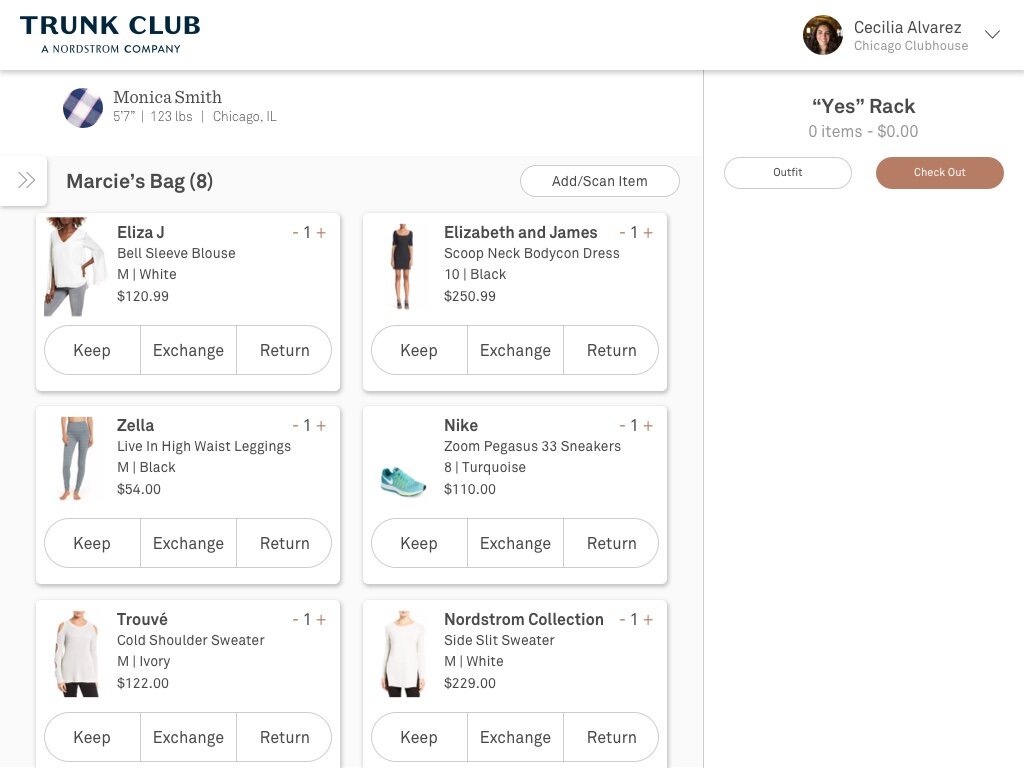The image size is (1024, 768).
Task: Decrease quantity of Trouvé sweater
Action: [295, 620]
